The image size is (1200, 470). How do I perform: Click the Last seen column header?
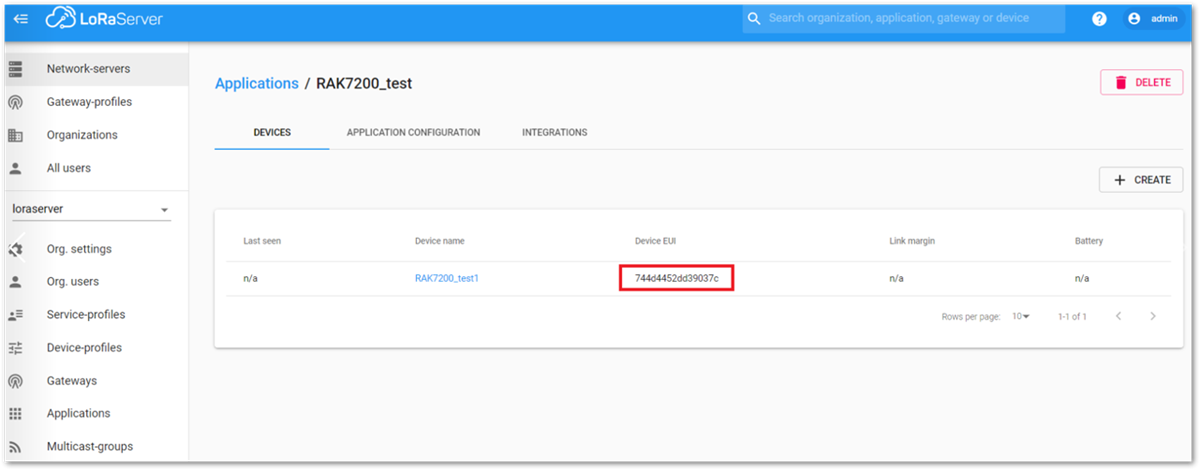262,241
